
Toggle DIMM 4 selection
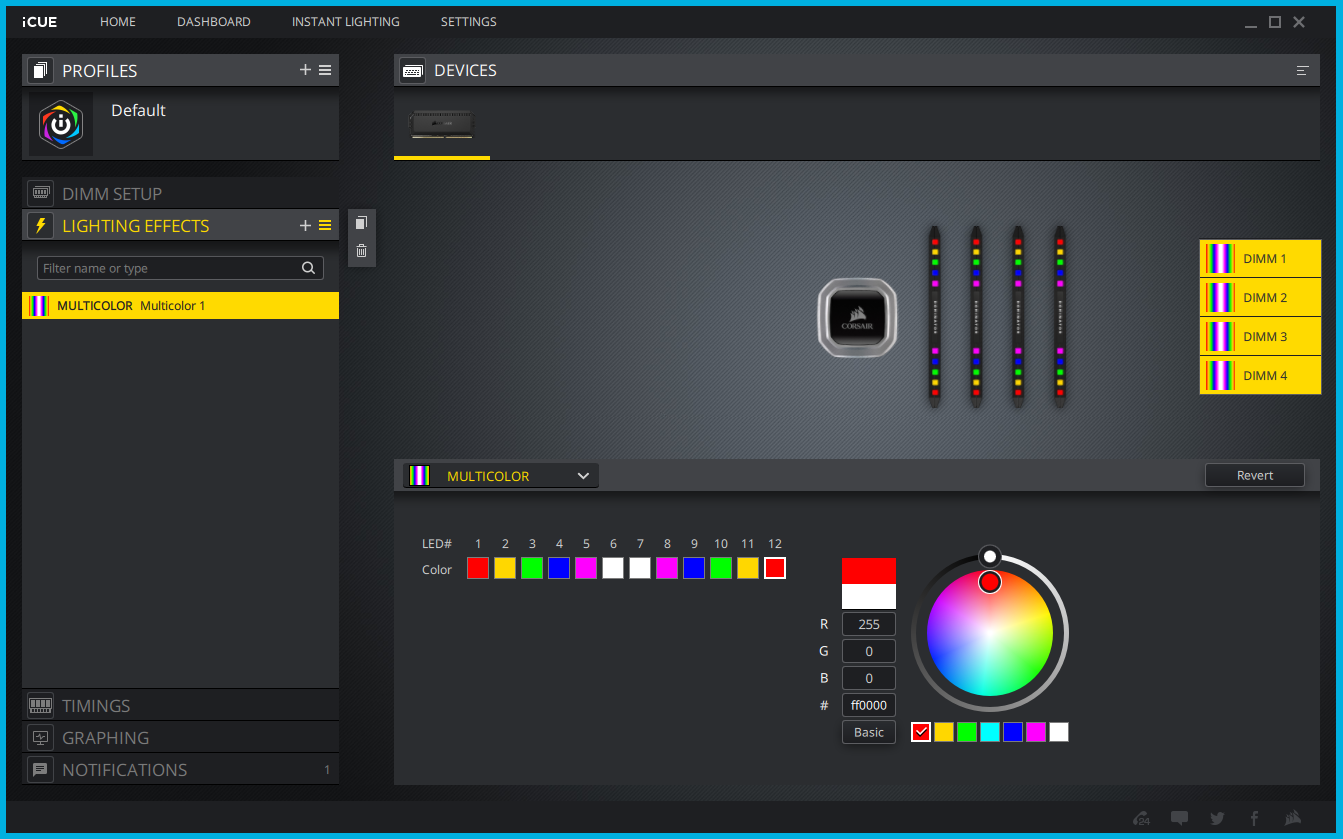click(x=1260, y=376)
